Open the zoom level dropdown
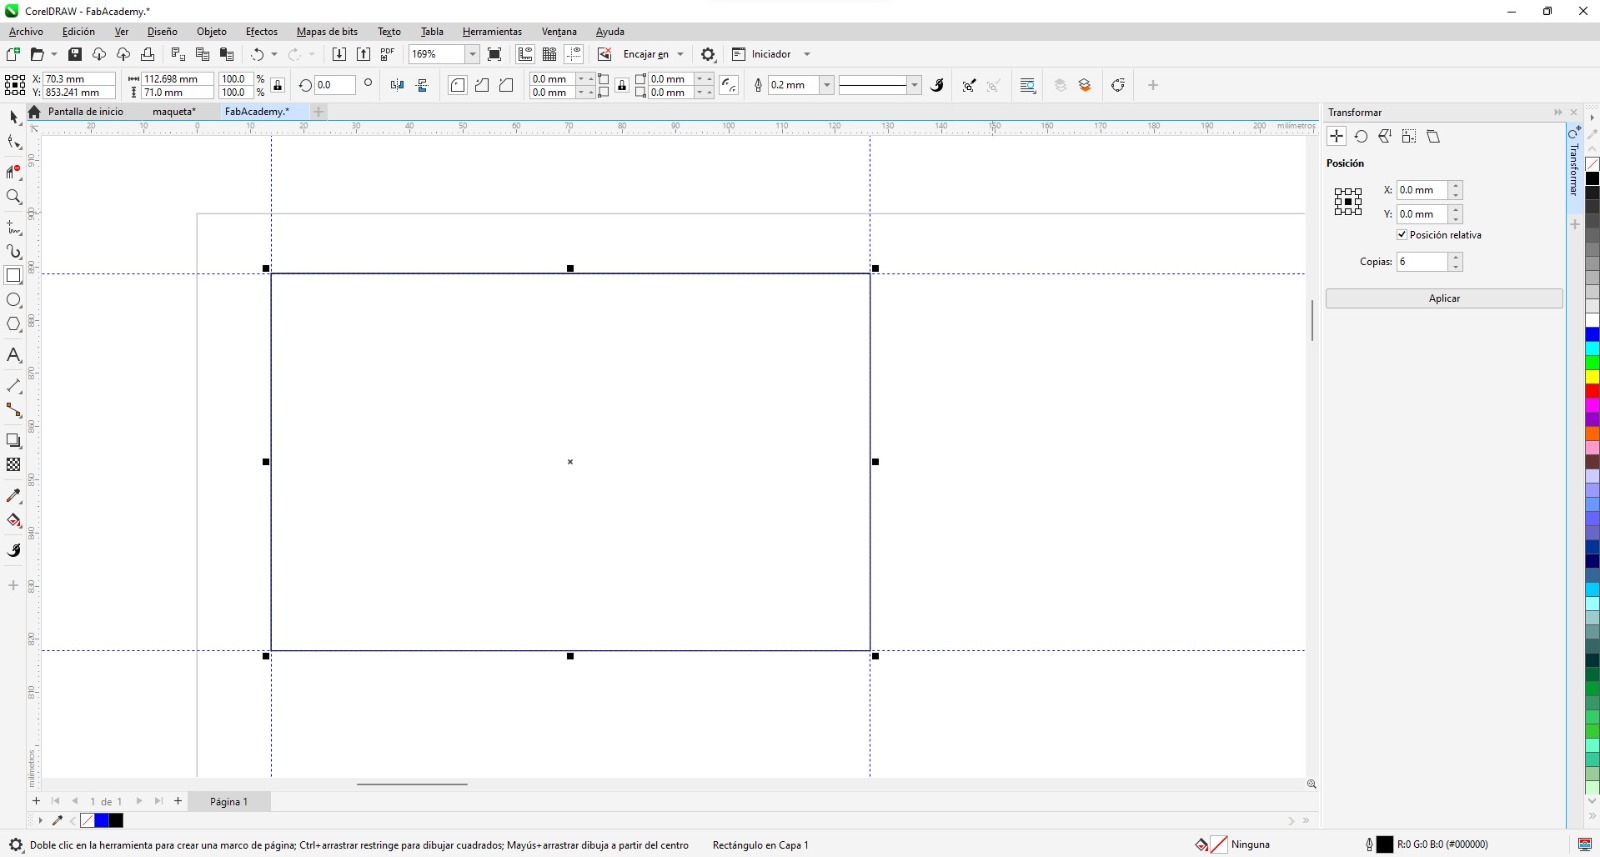The width and height of the screenshot is (1600, 857). click(x=472, y=54)
